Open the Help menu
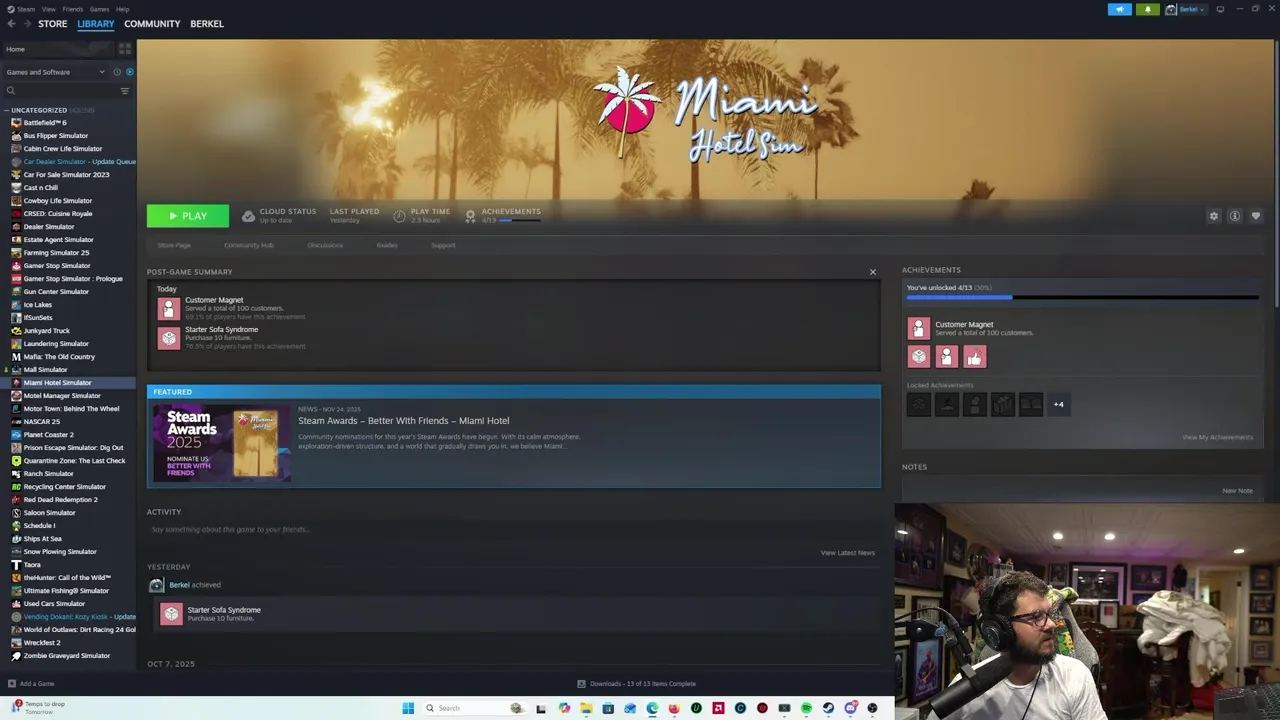Image resolution: width=1280 pixels, height=720 pixels. click(x=122, y=9)
